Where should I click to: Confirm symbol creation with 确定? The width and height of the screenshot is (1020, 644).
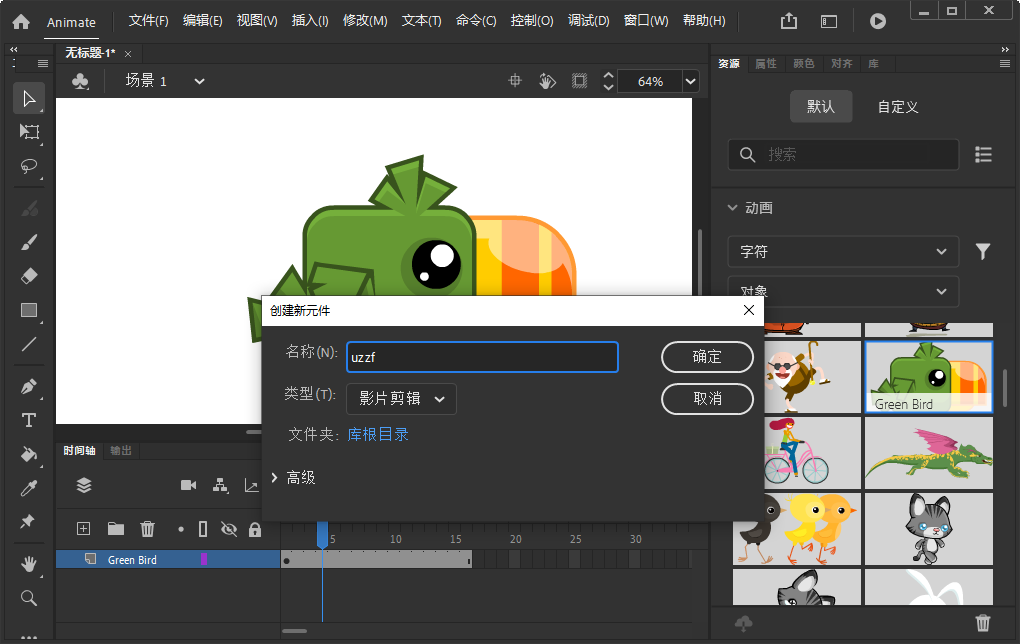coord(707,357)
